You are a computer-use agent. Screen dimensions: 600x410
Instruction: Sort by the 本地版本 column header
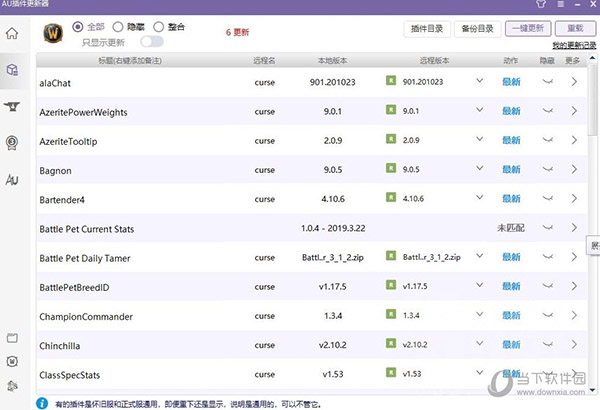coord(333,60)
